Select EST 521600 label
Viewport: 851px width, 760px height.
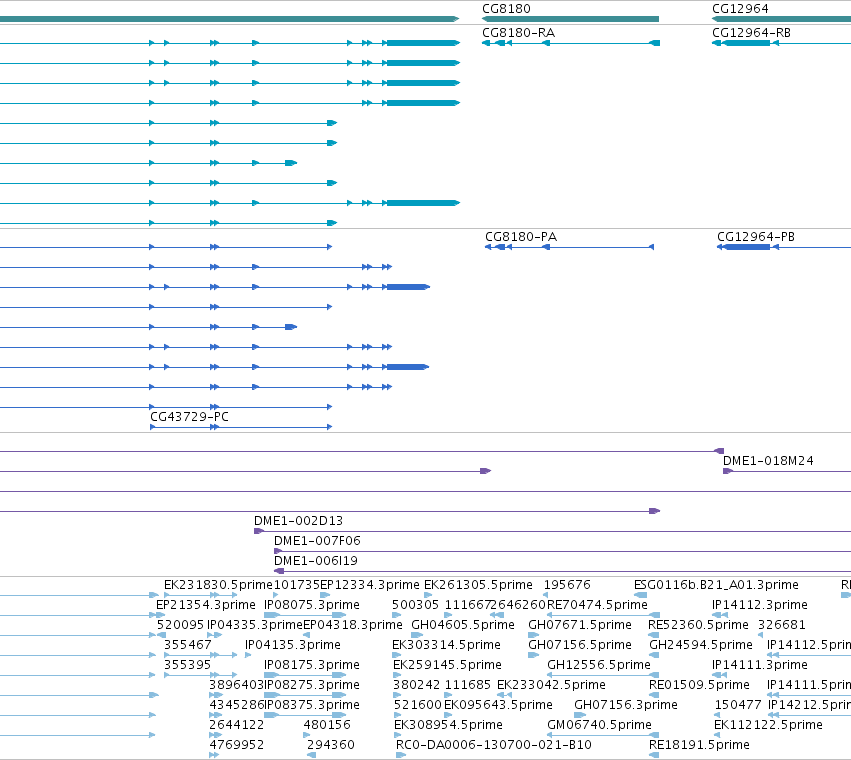click(x=417, y=706)
